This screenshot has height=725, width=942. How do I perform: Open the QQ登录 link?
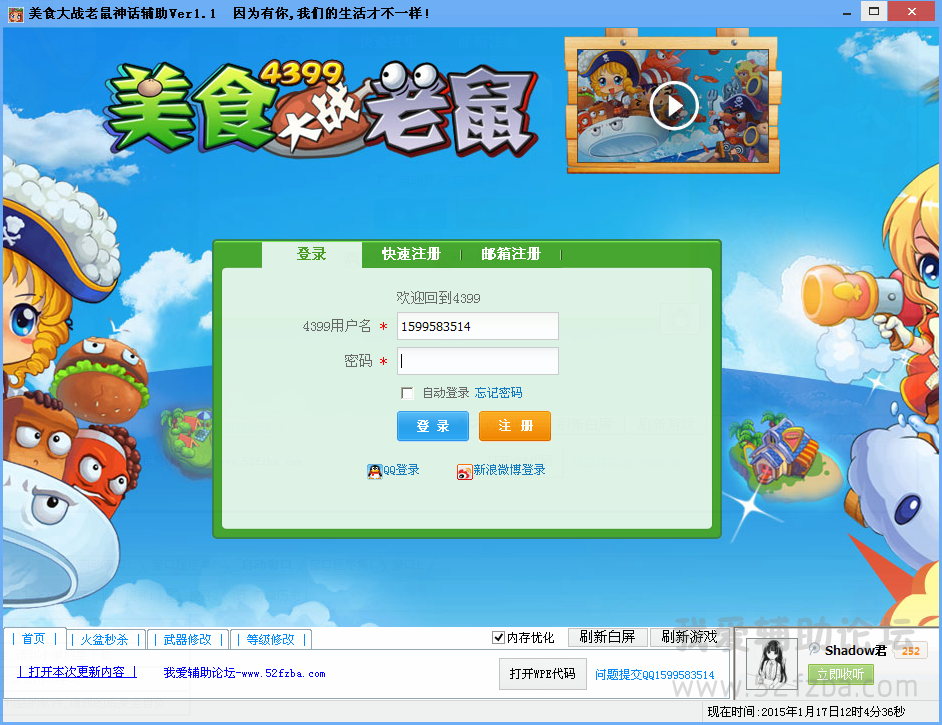tap(401, 470)
